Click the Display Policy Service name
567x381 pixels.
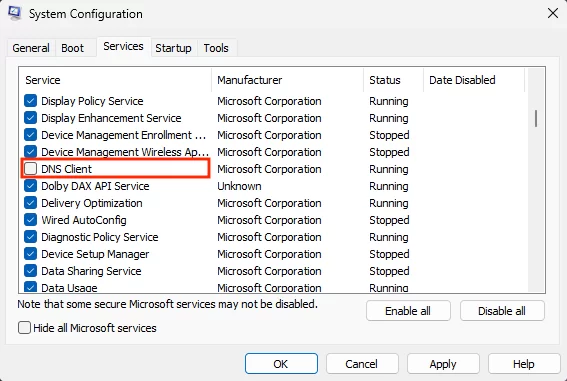click(92, 101)
